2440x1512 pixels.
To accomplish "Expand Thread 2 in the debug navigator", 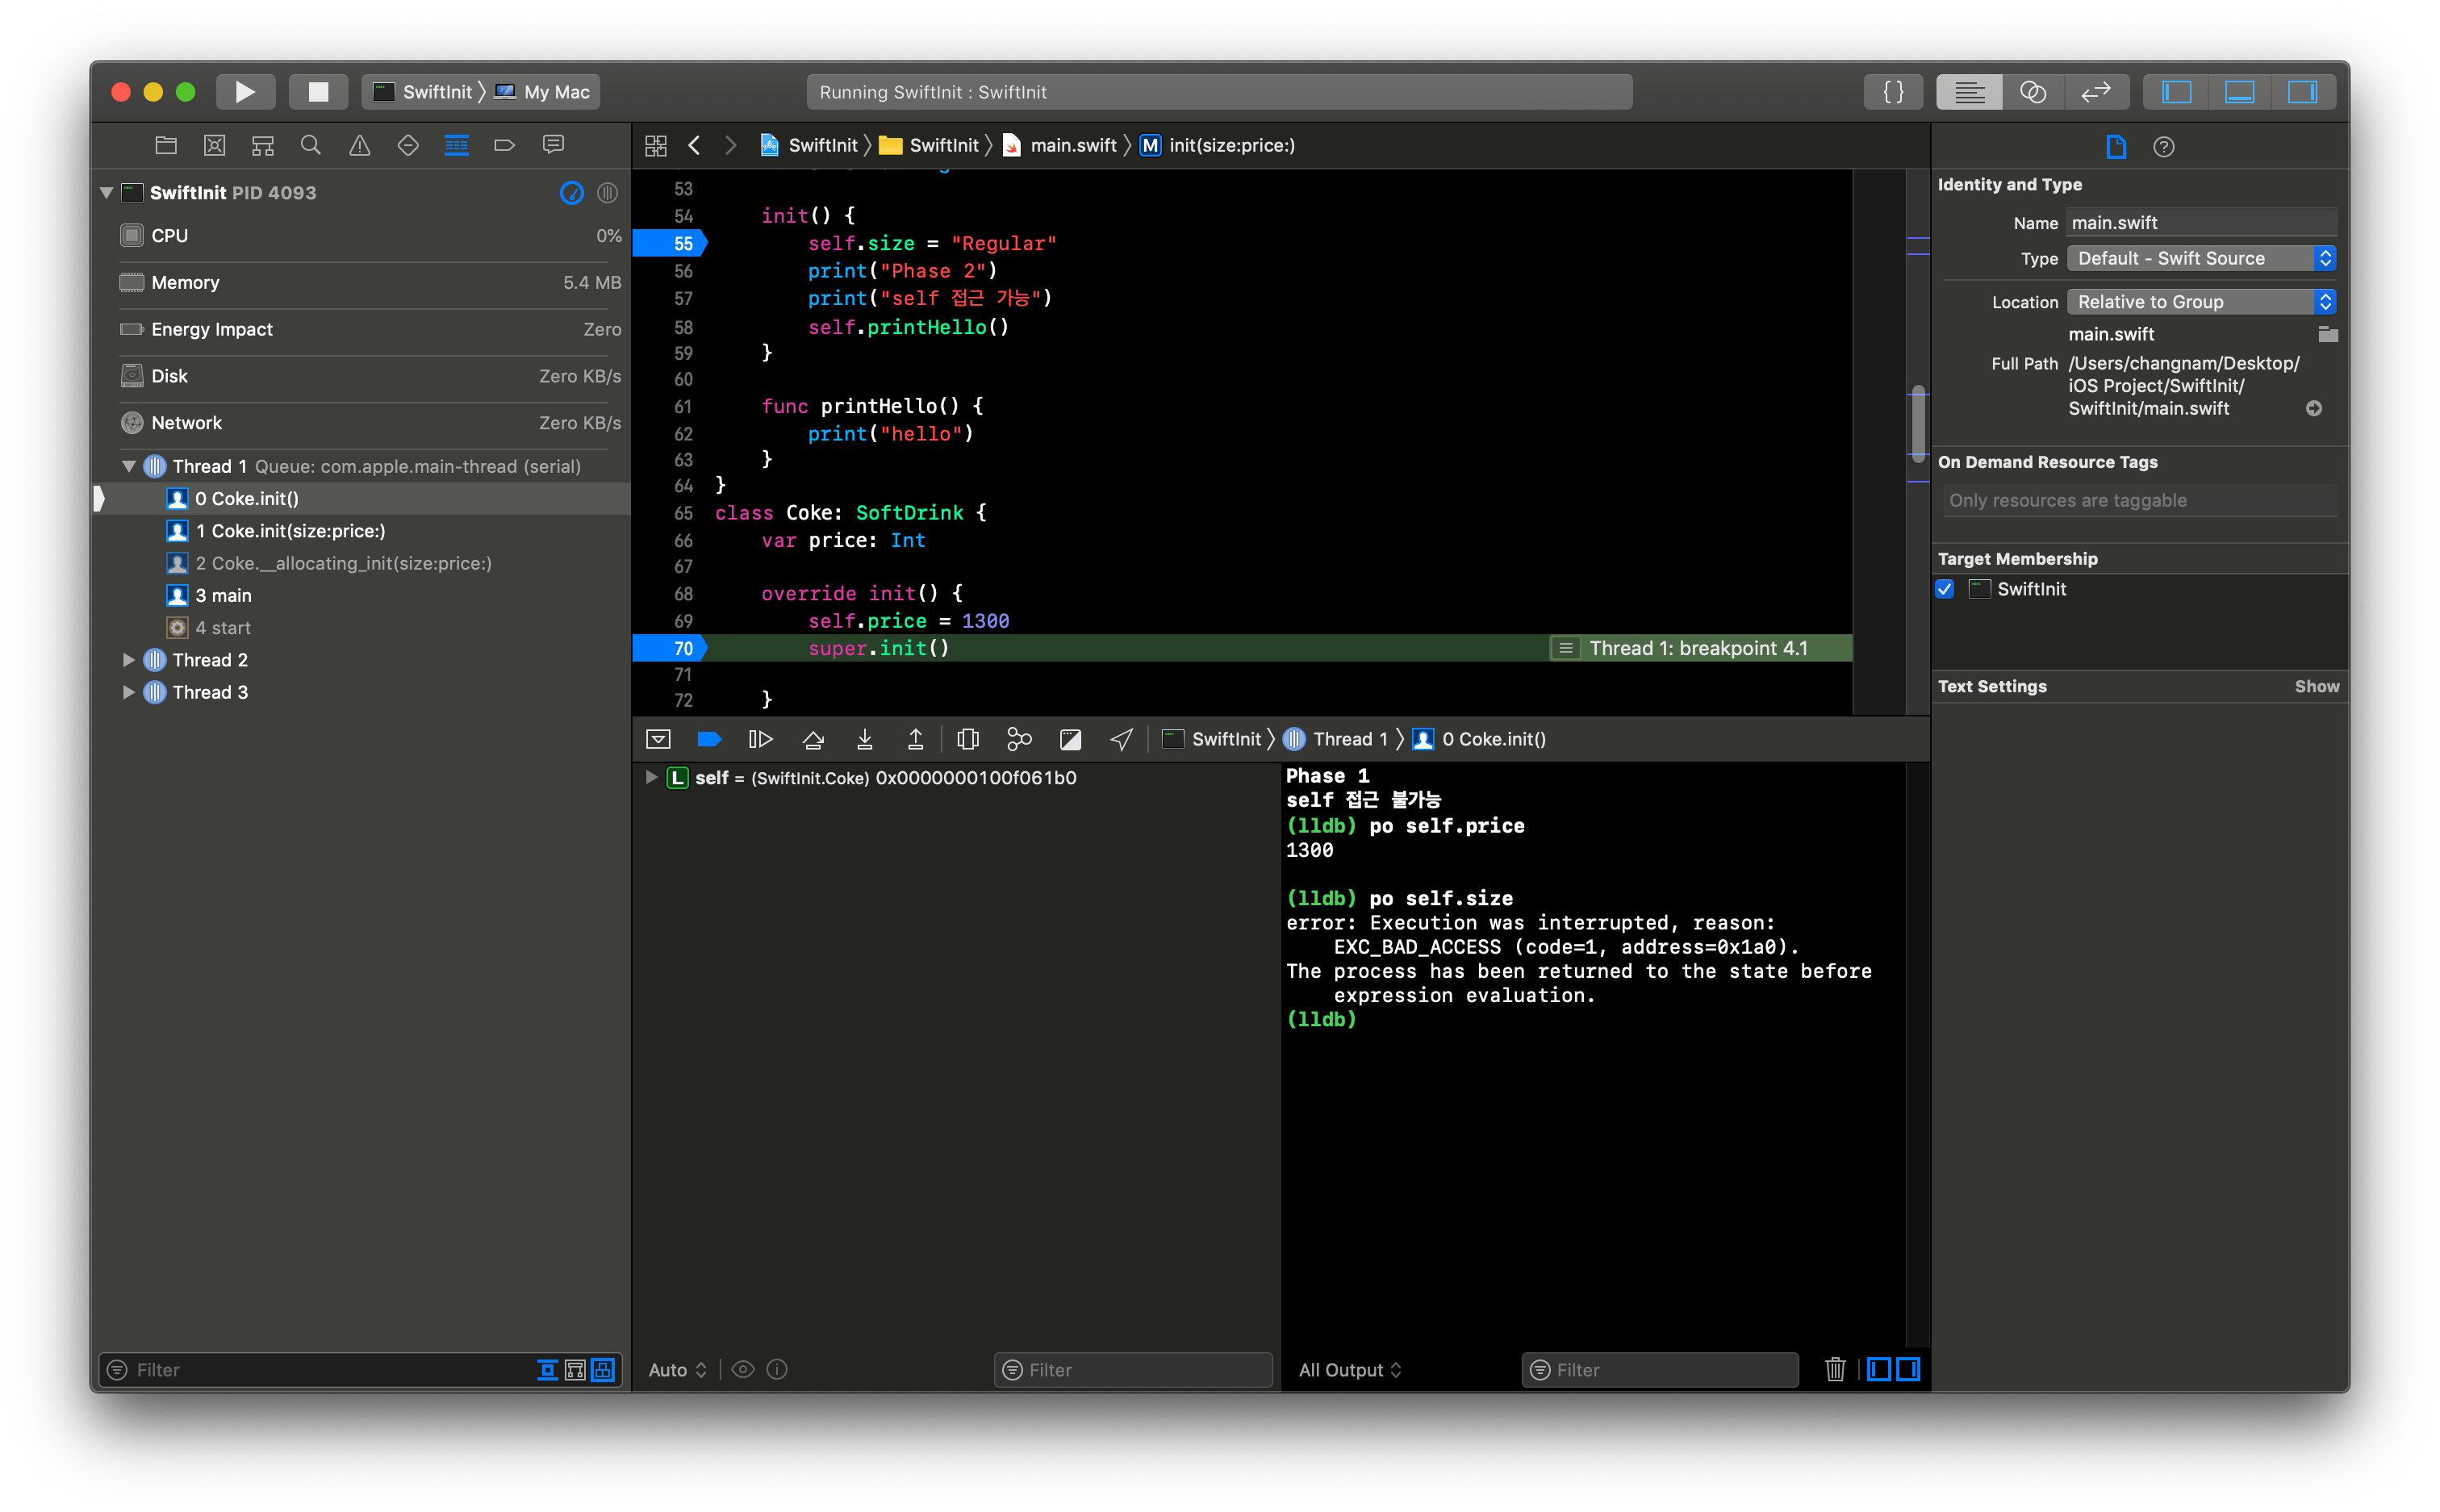I will [128, 659].
